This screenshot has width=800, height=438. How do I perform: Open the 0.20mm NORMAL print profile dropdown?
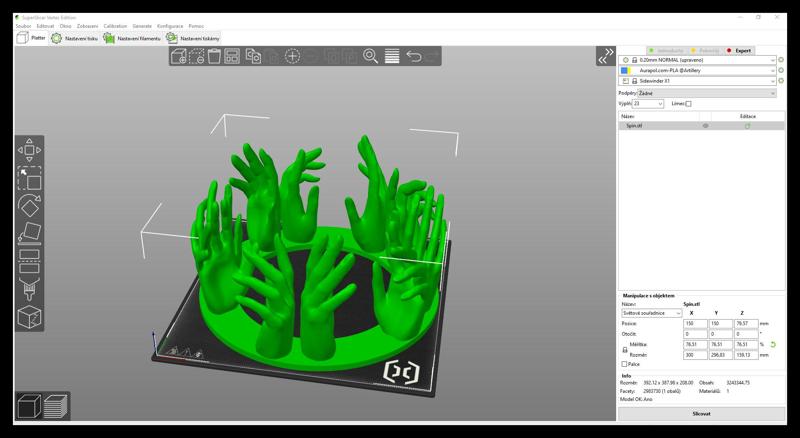697,60
